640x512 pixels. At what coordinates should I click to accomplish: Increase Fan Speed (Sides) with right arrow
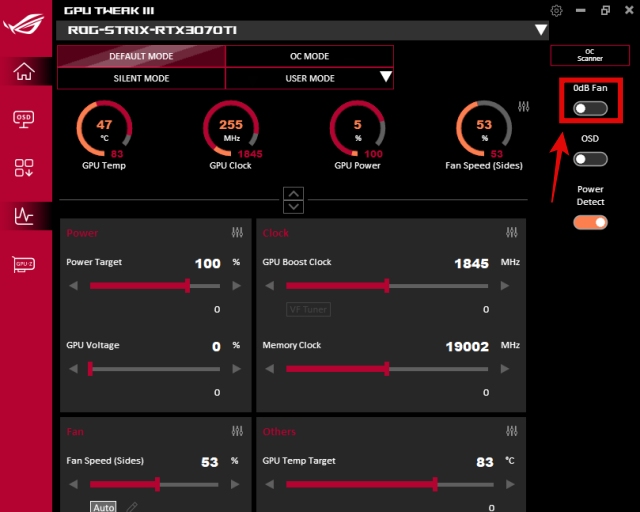coord(235,484)
